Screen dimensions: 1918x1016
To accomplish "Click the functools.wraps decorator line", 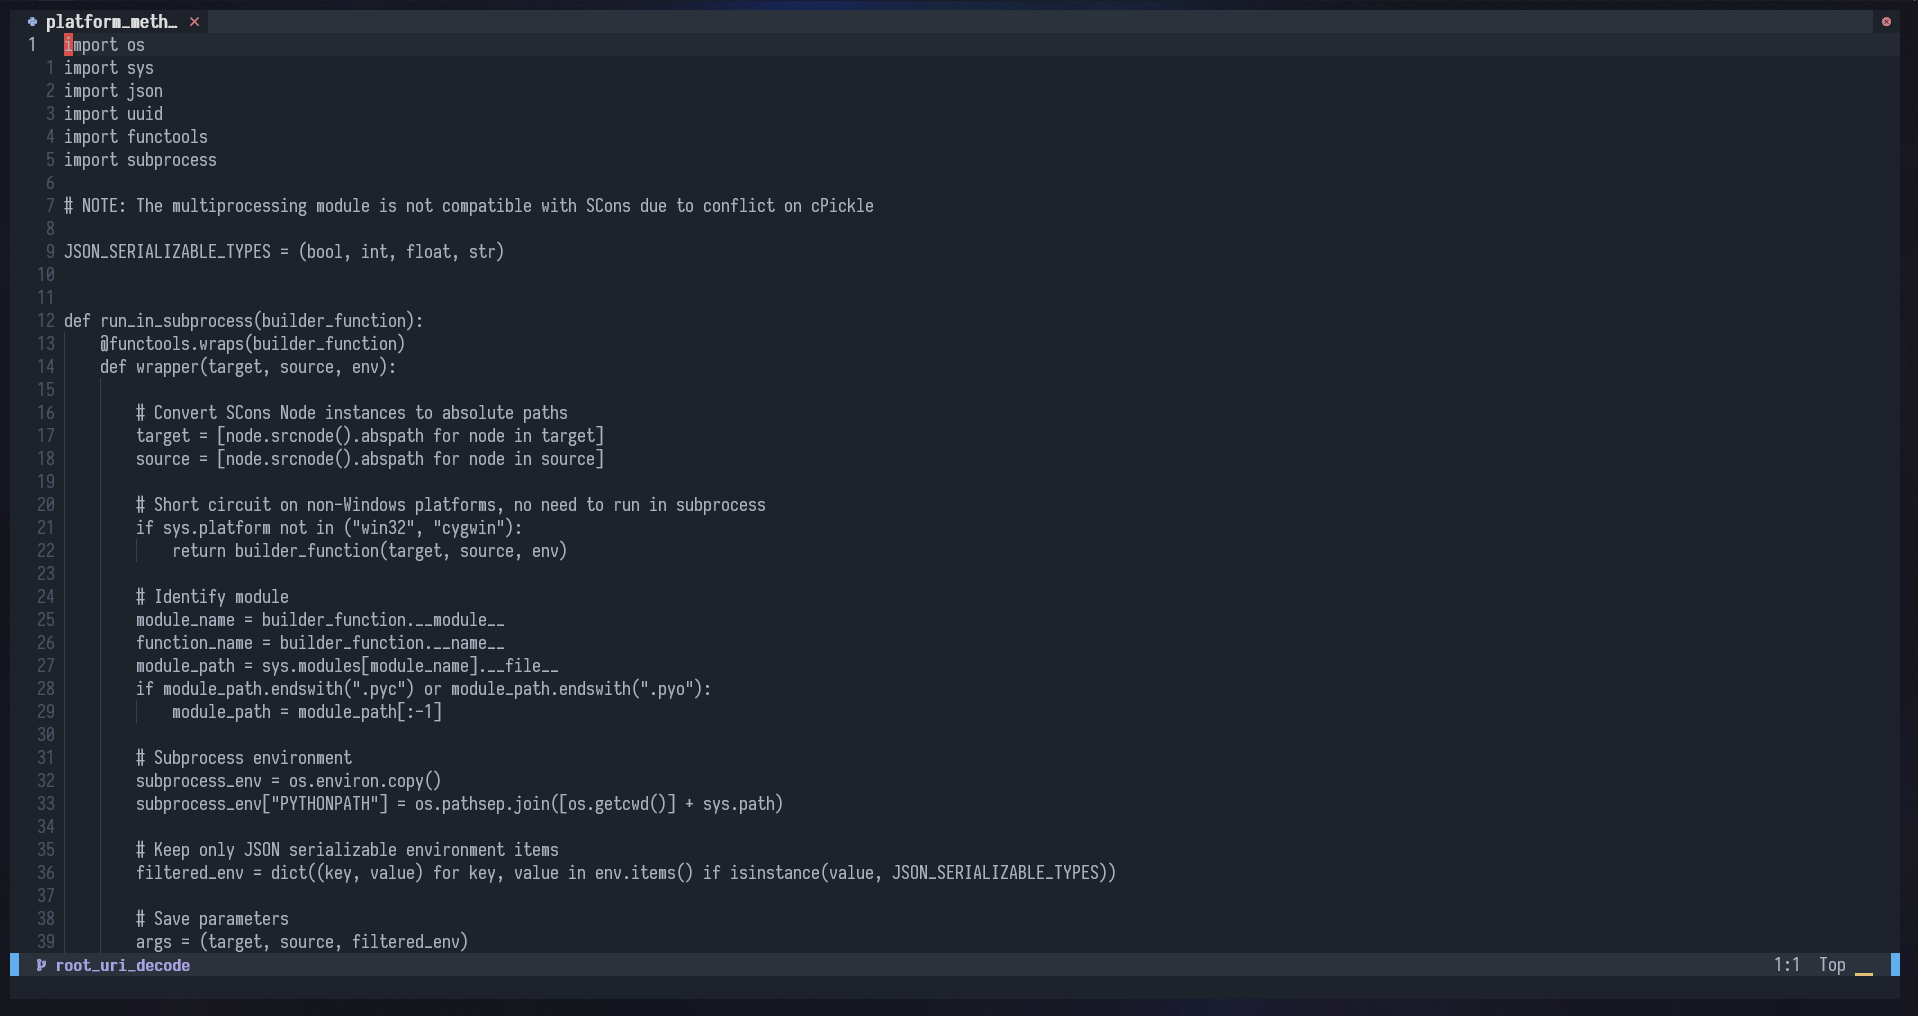I will pyautogui.click(x=252, y=344).
